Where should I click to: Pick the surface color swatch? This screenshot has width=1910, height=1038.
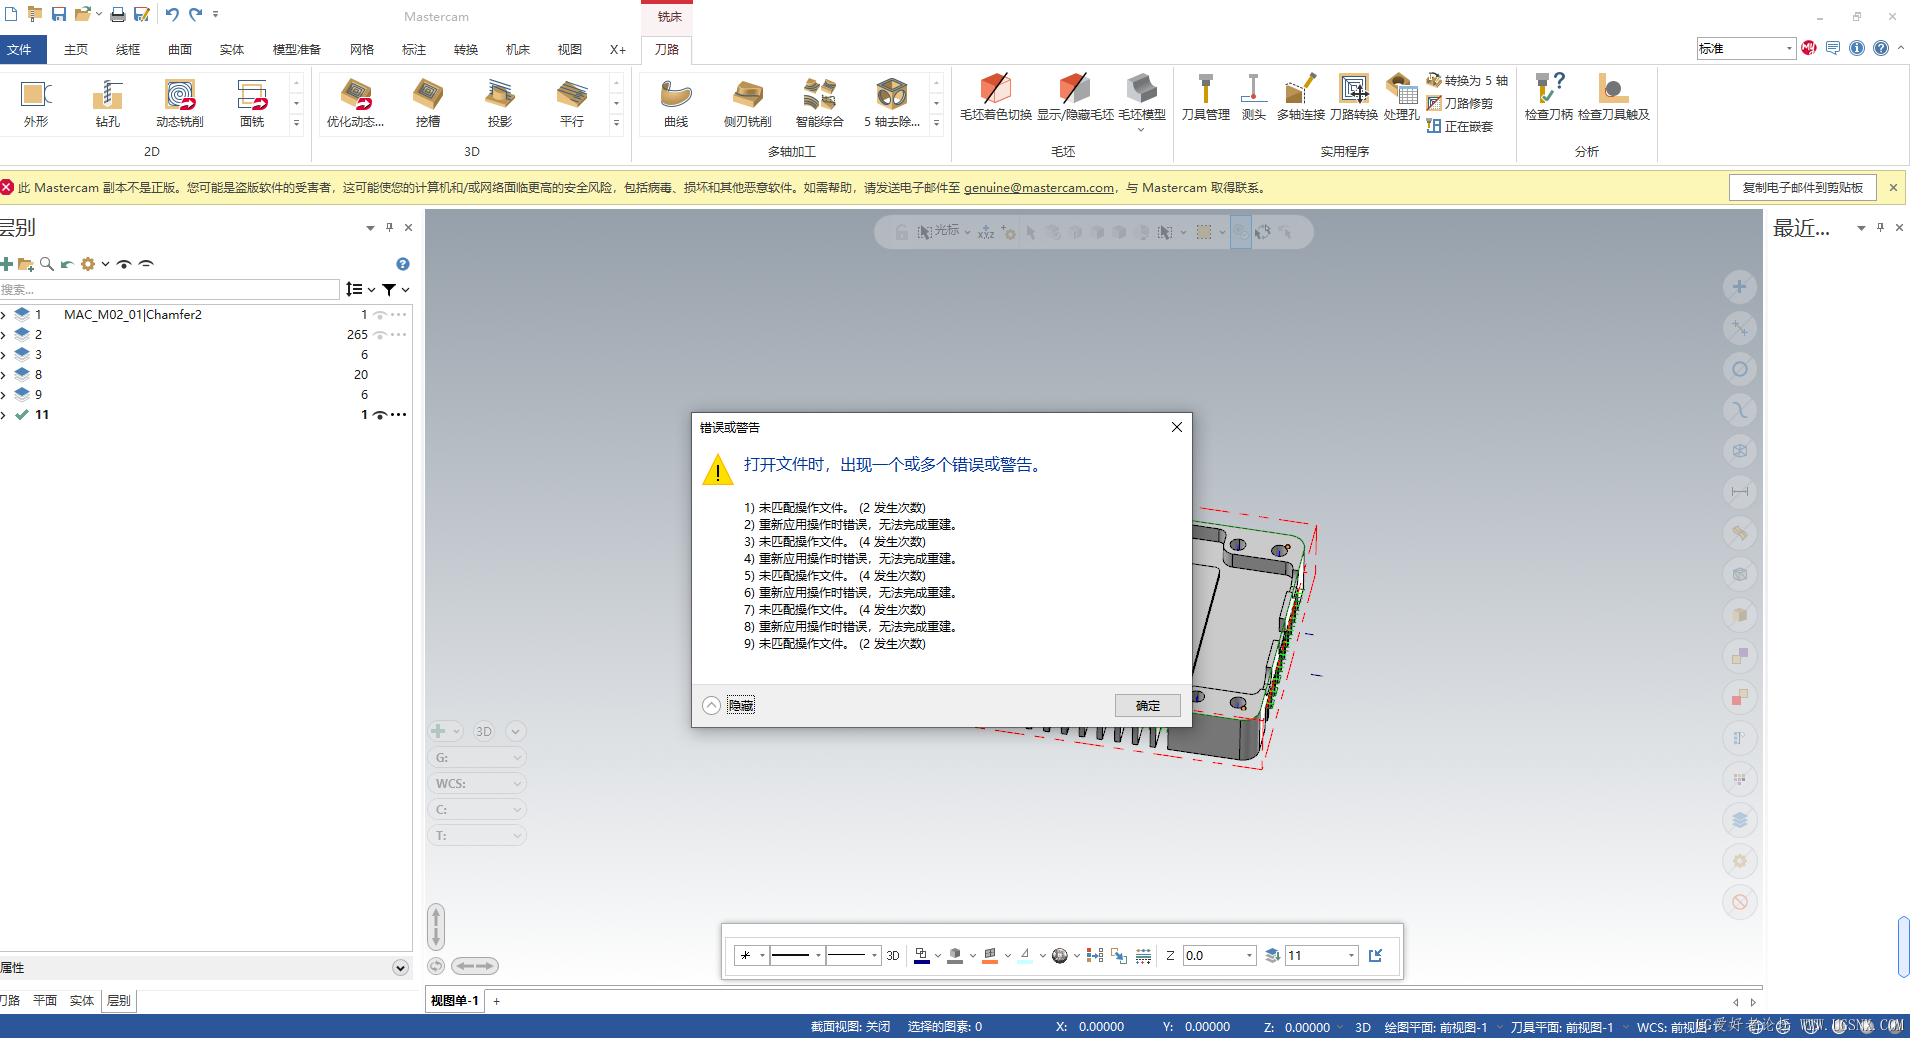pyautogui.click(x=990, y=955)
